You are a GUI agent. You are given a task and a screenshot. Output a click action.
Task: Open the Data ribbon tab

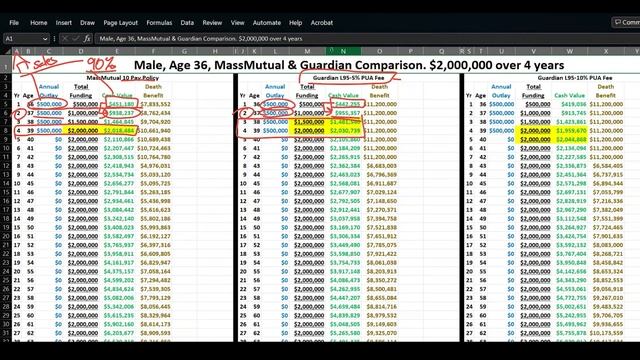click(187, 23)
